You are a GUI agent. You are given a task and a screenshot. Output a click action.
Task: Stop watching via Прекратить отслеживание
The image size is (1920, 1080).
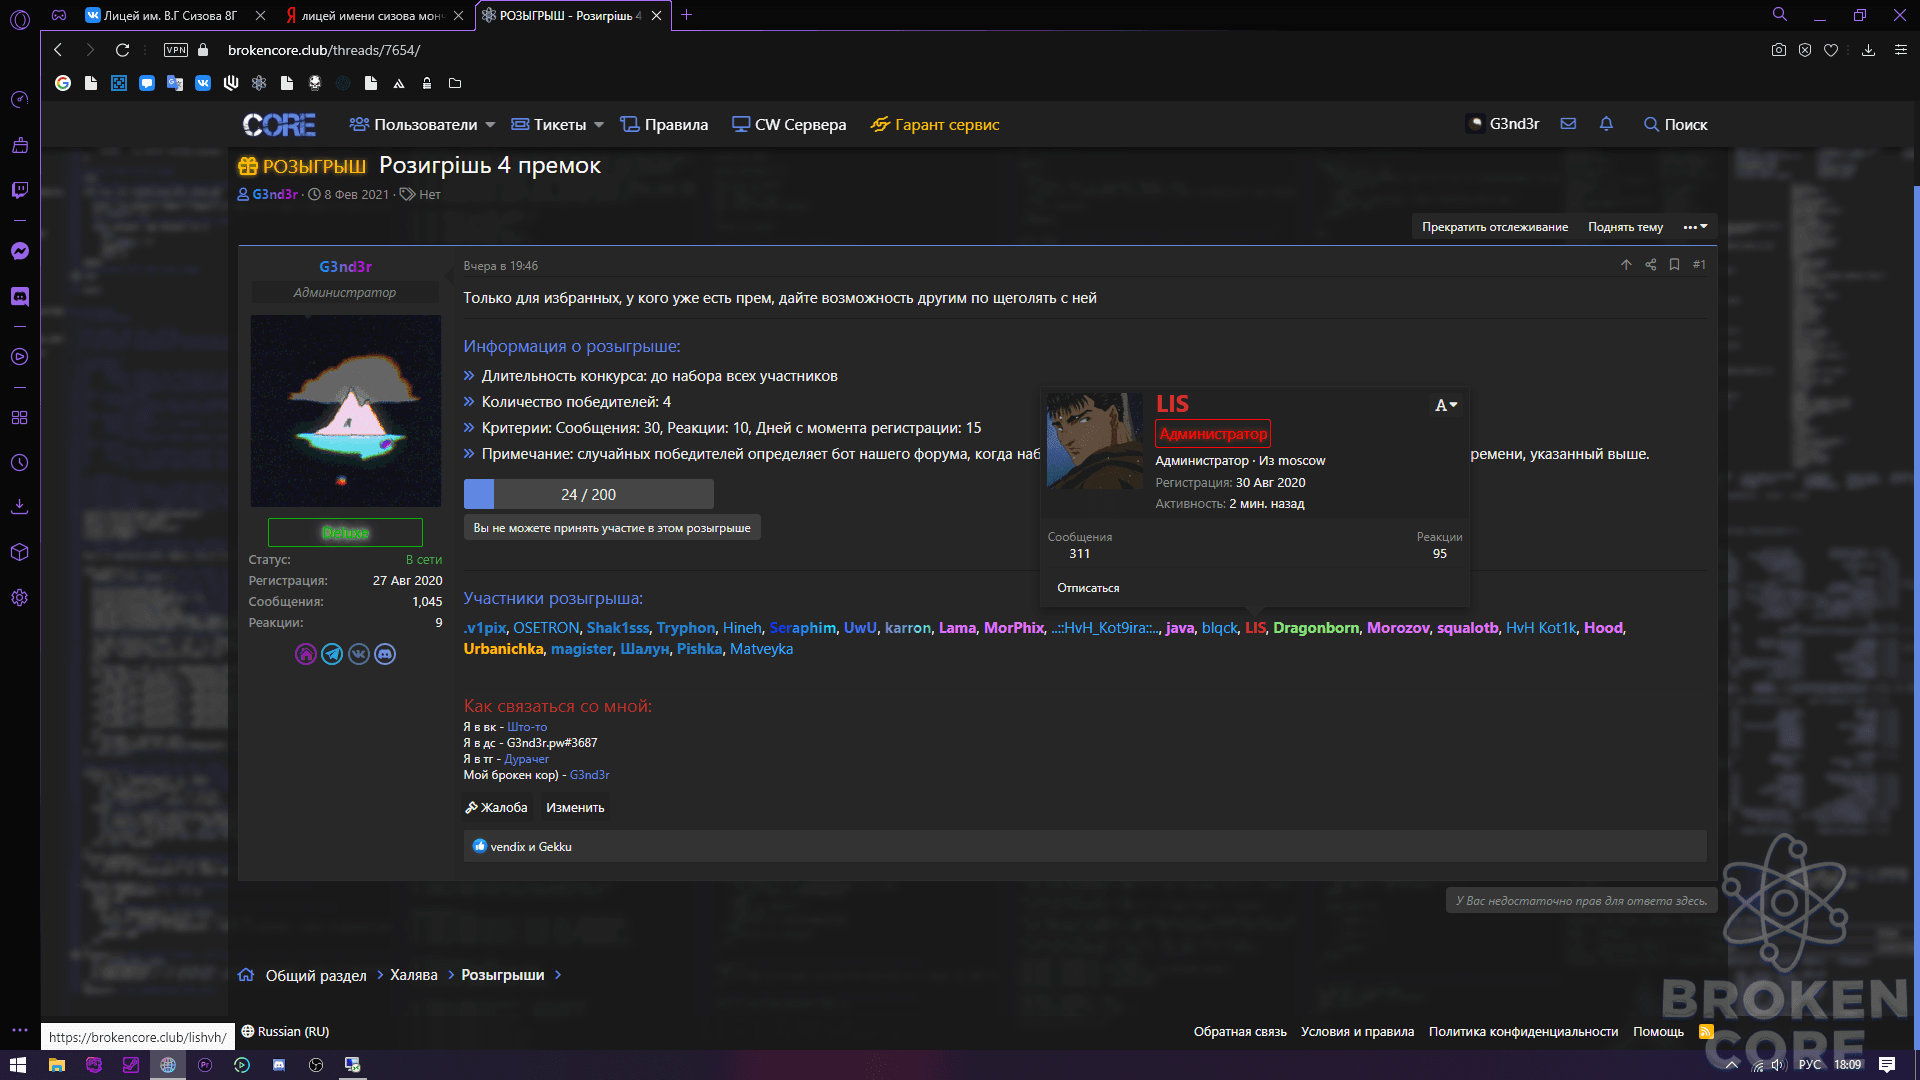(1495, 227)
